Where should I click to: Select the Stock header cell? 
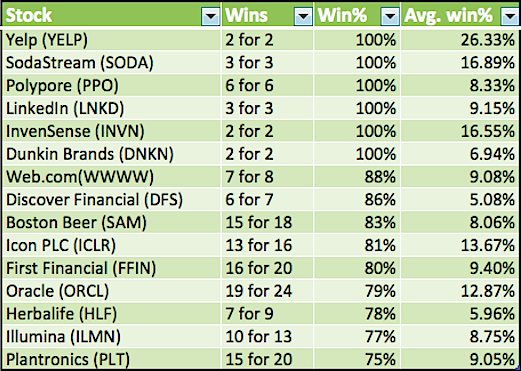coord(111,15)
